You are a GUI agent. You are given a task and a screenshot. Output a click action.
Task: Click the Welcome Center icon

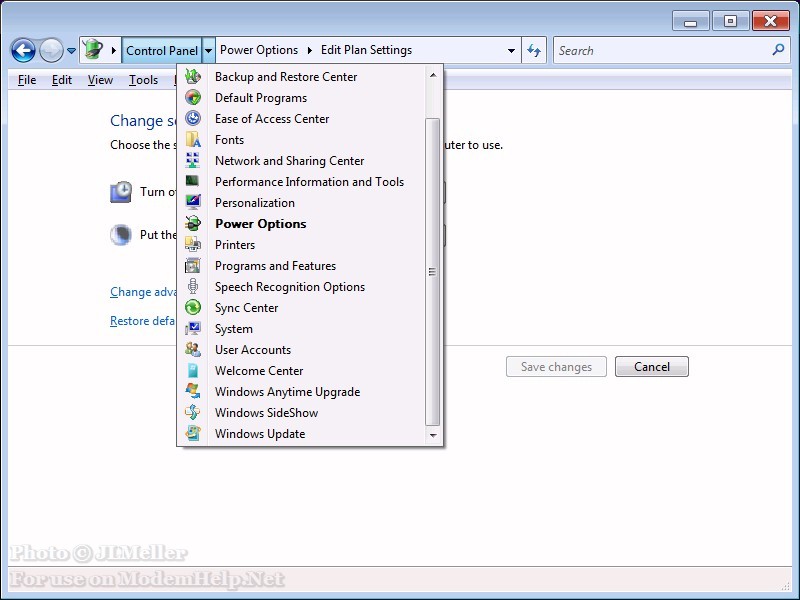193,370
